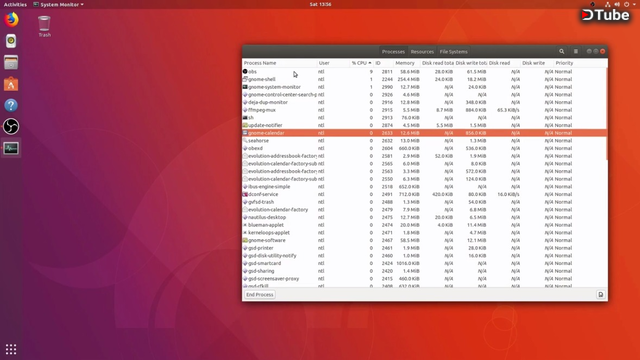The width and height of the screenshot is (640, 360).
Task: Select the nautilus-desktop process row
Action: pos(424,218)
